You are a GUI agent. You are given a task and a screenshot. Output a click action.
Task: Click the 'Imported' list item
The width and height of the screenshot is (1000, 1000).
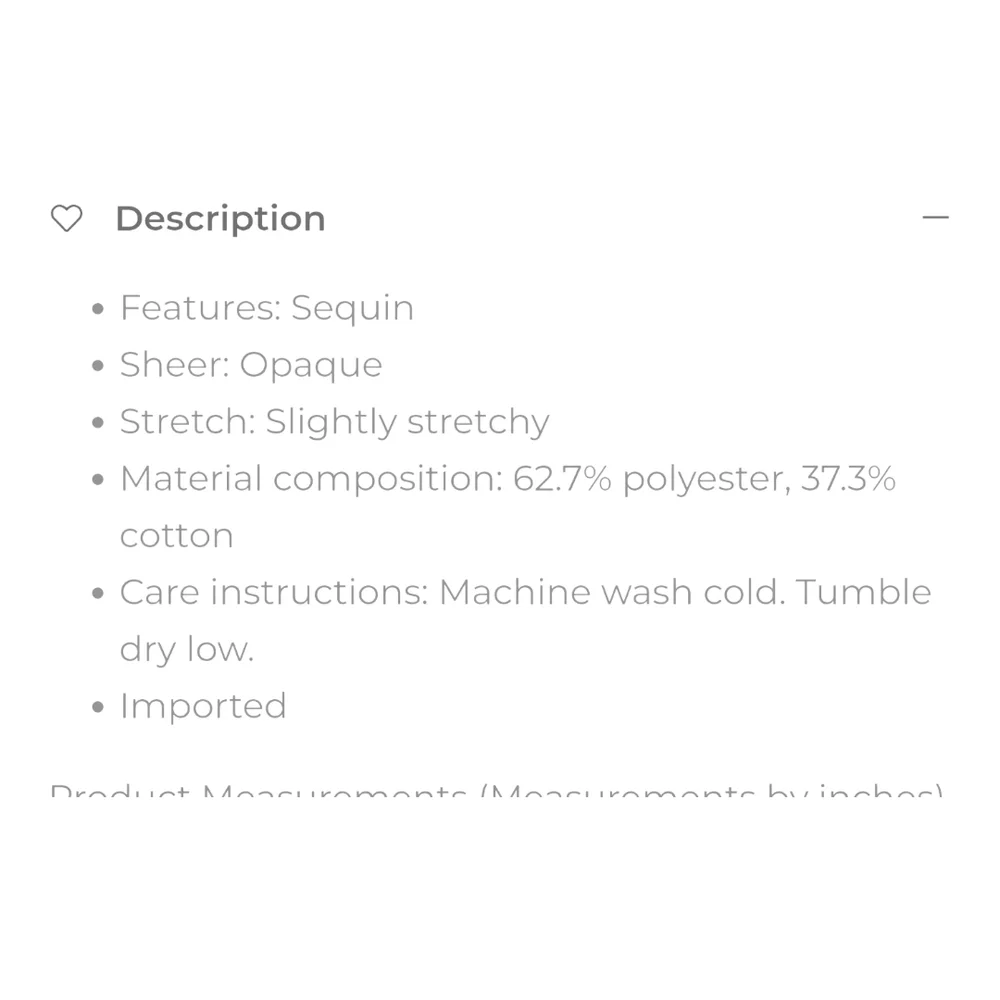tap(203, 707)
